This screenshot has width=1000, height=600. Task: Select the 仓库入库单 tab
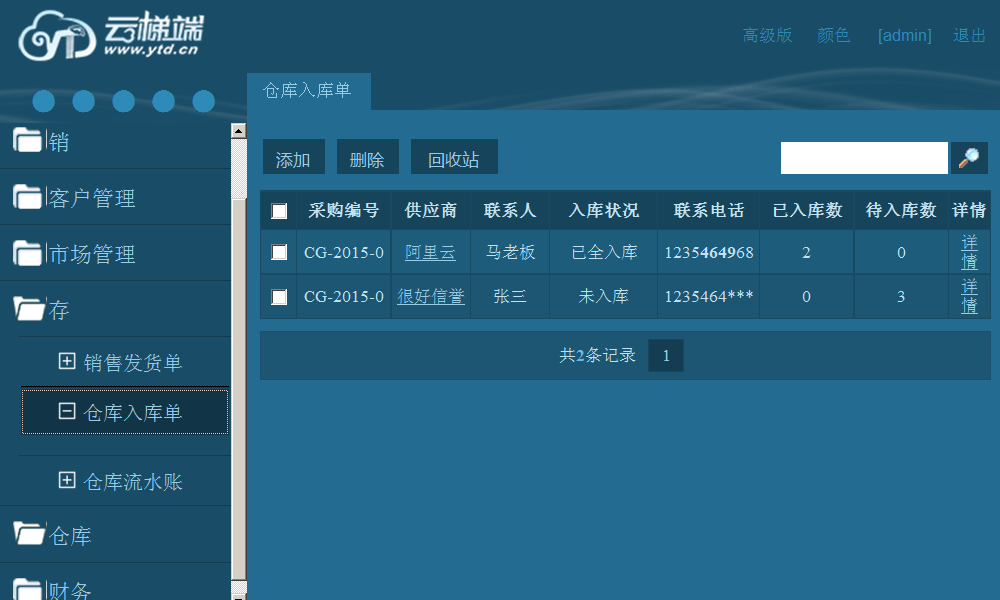(309, 91)
